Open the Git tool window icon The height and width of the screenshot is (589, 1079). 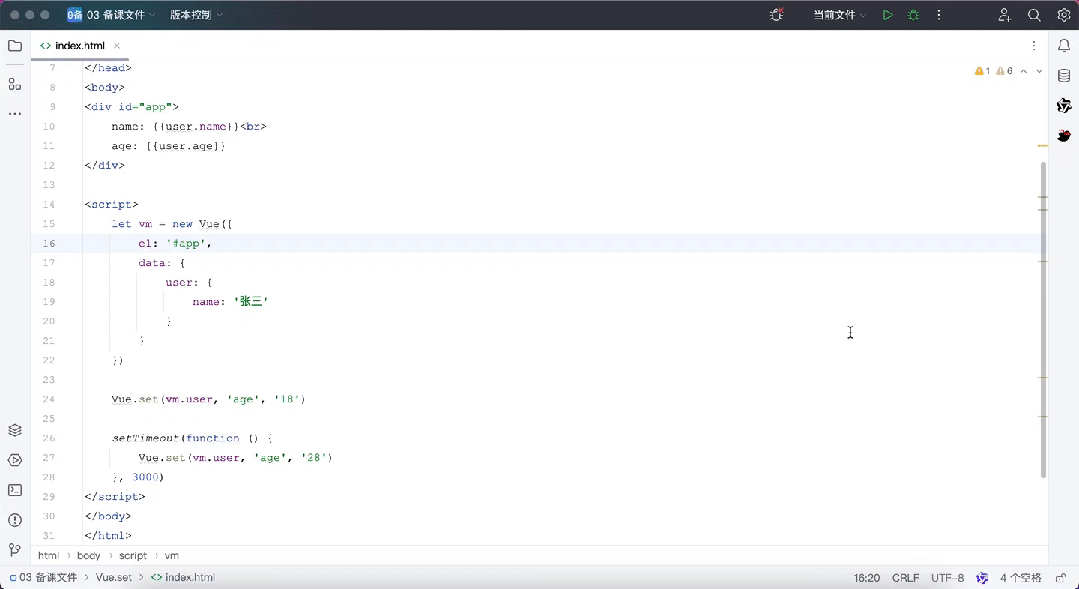tap(14, 550)
